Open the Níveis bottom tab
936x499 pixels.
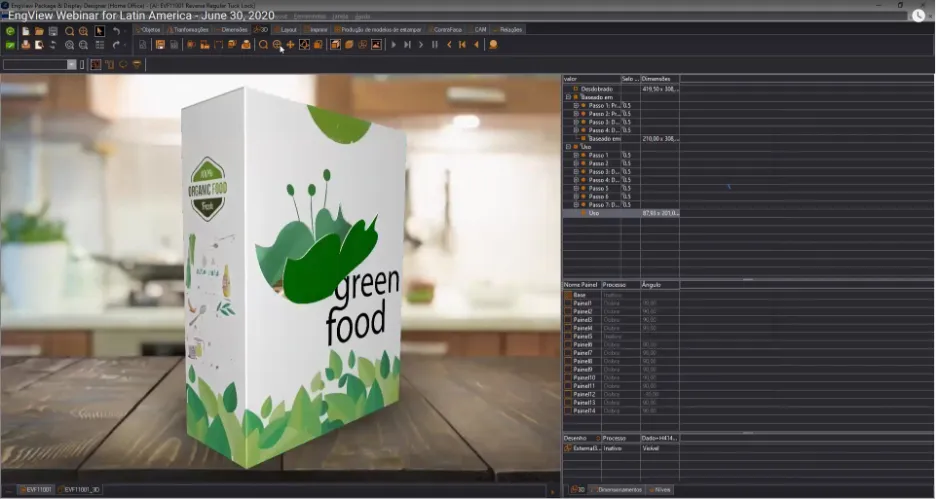660,490
